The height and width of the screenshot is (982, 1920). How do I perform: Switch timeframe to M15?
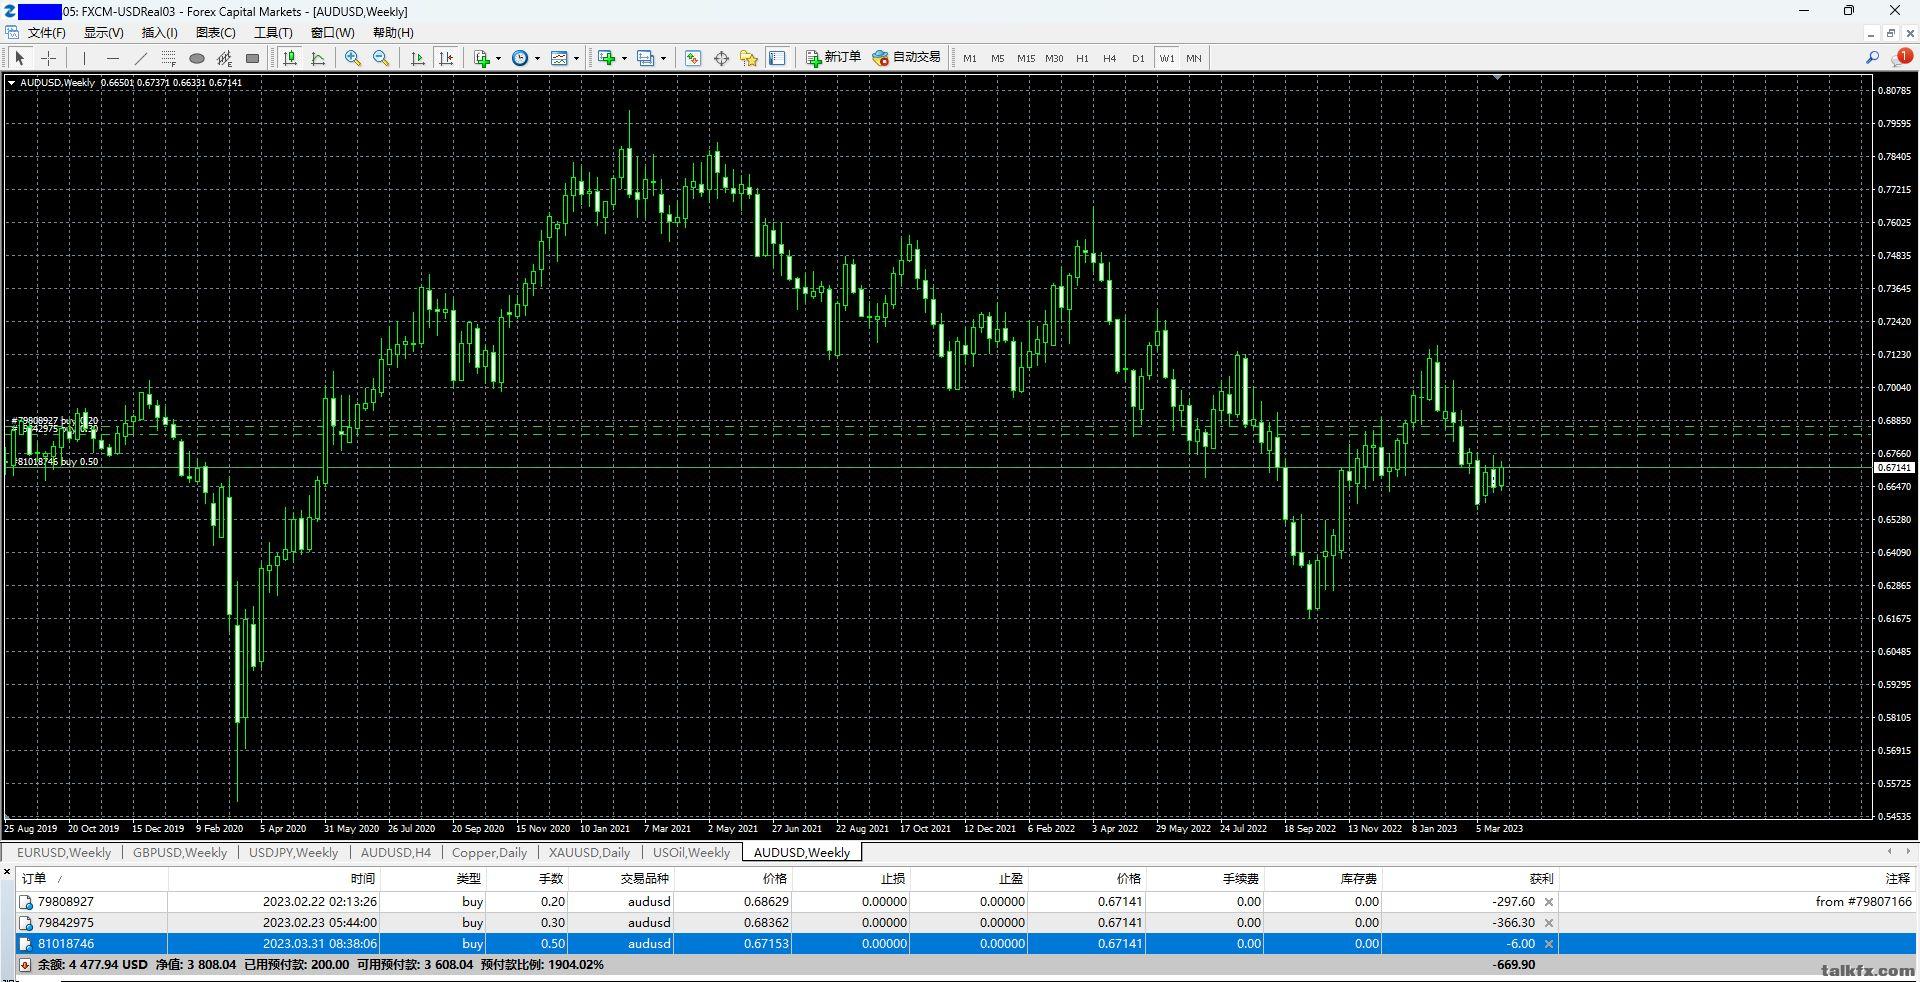pyautogui.click(x=1026, y=58)
